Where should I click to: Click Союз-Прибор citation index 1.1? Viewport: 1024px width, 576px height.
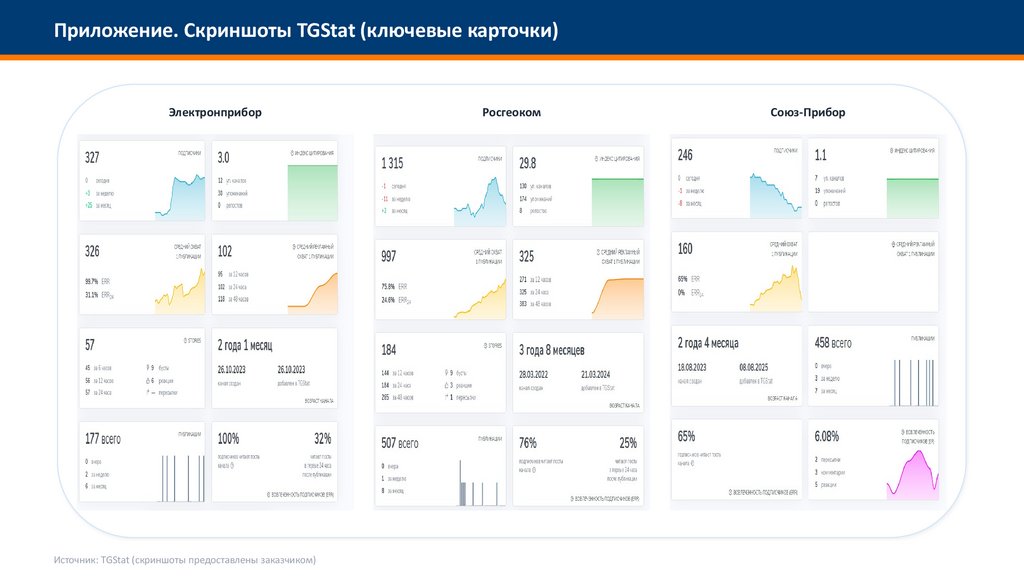coord(820,155)
